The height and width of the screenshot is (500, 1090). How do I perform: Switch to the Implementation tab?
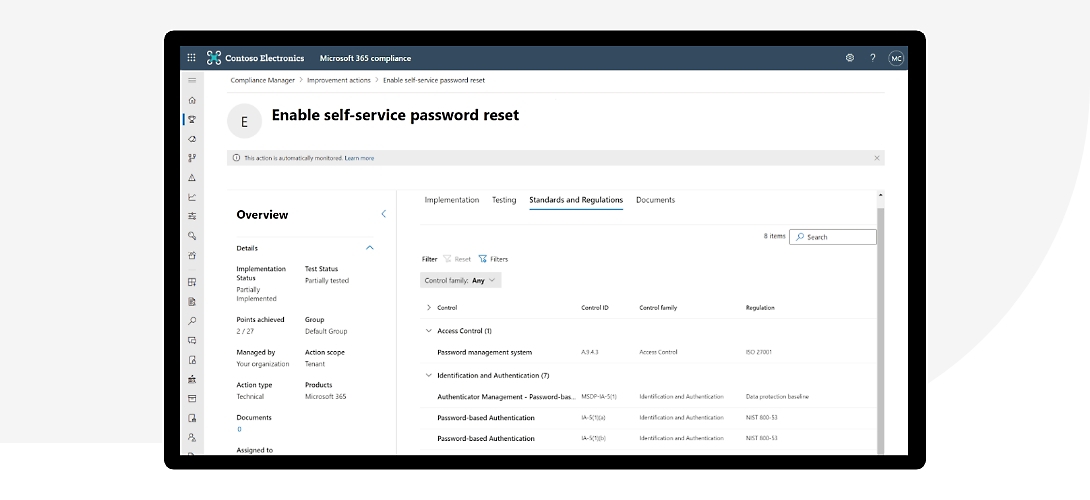pyautogui.click(x=451, y=200)
